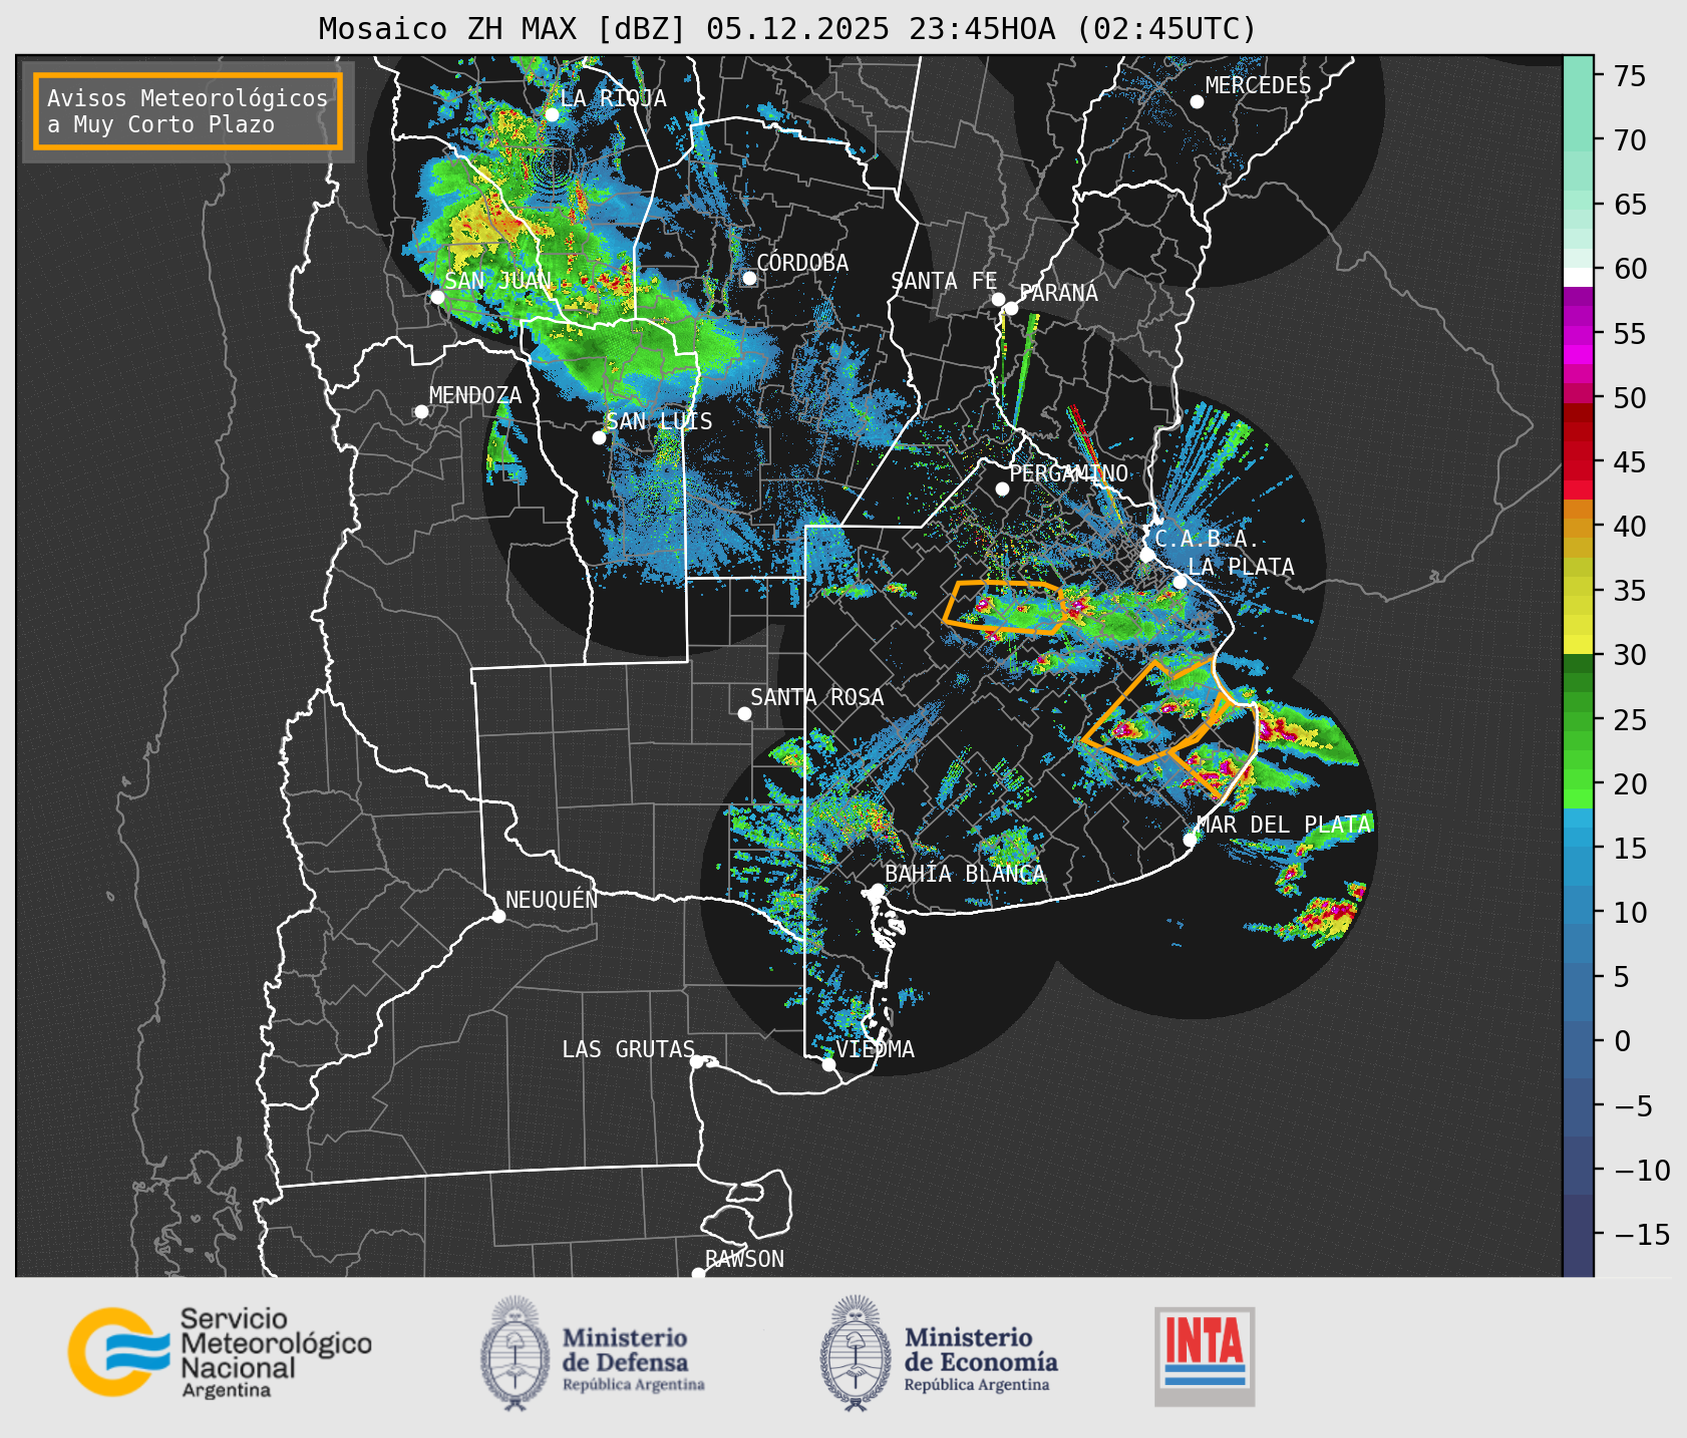The width and height of the screenshot is (1687, 1438).
Task: Click the NEUQUÉN label text
Action: click(552, 899)
